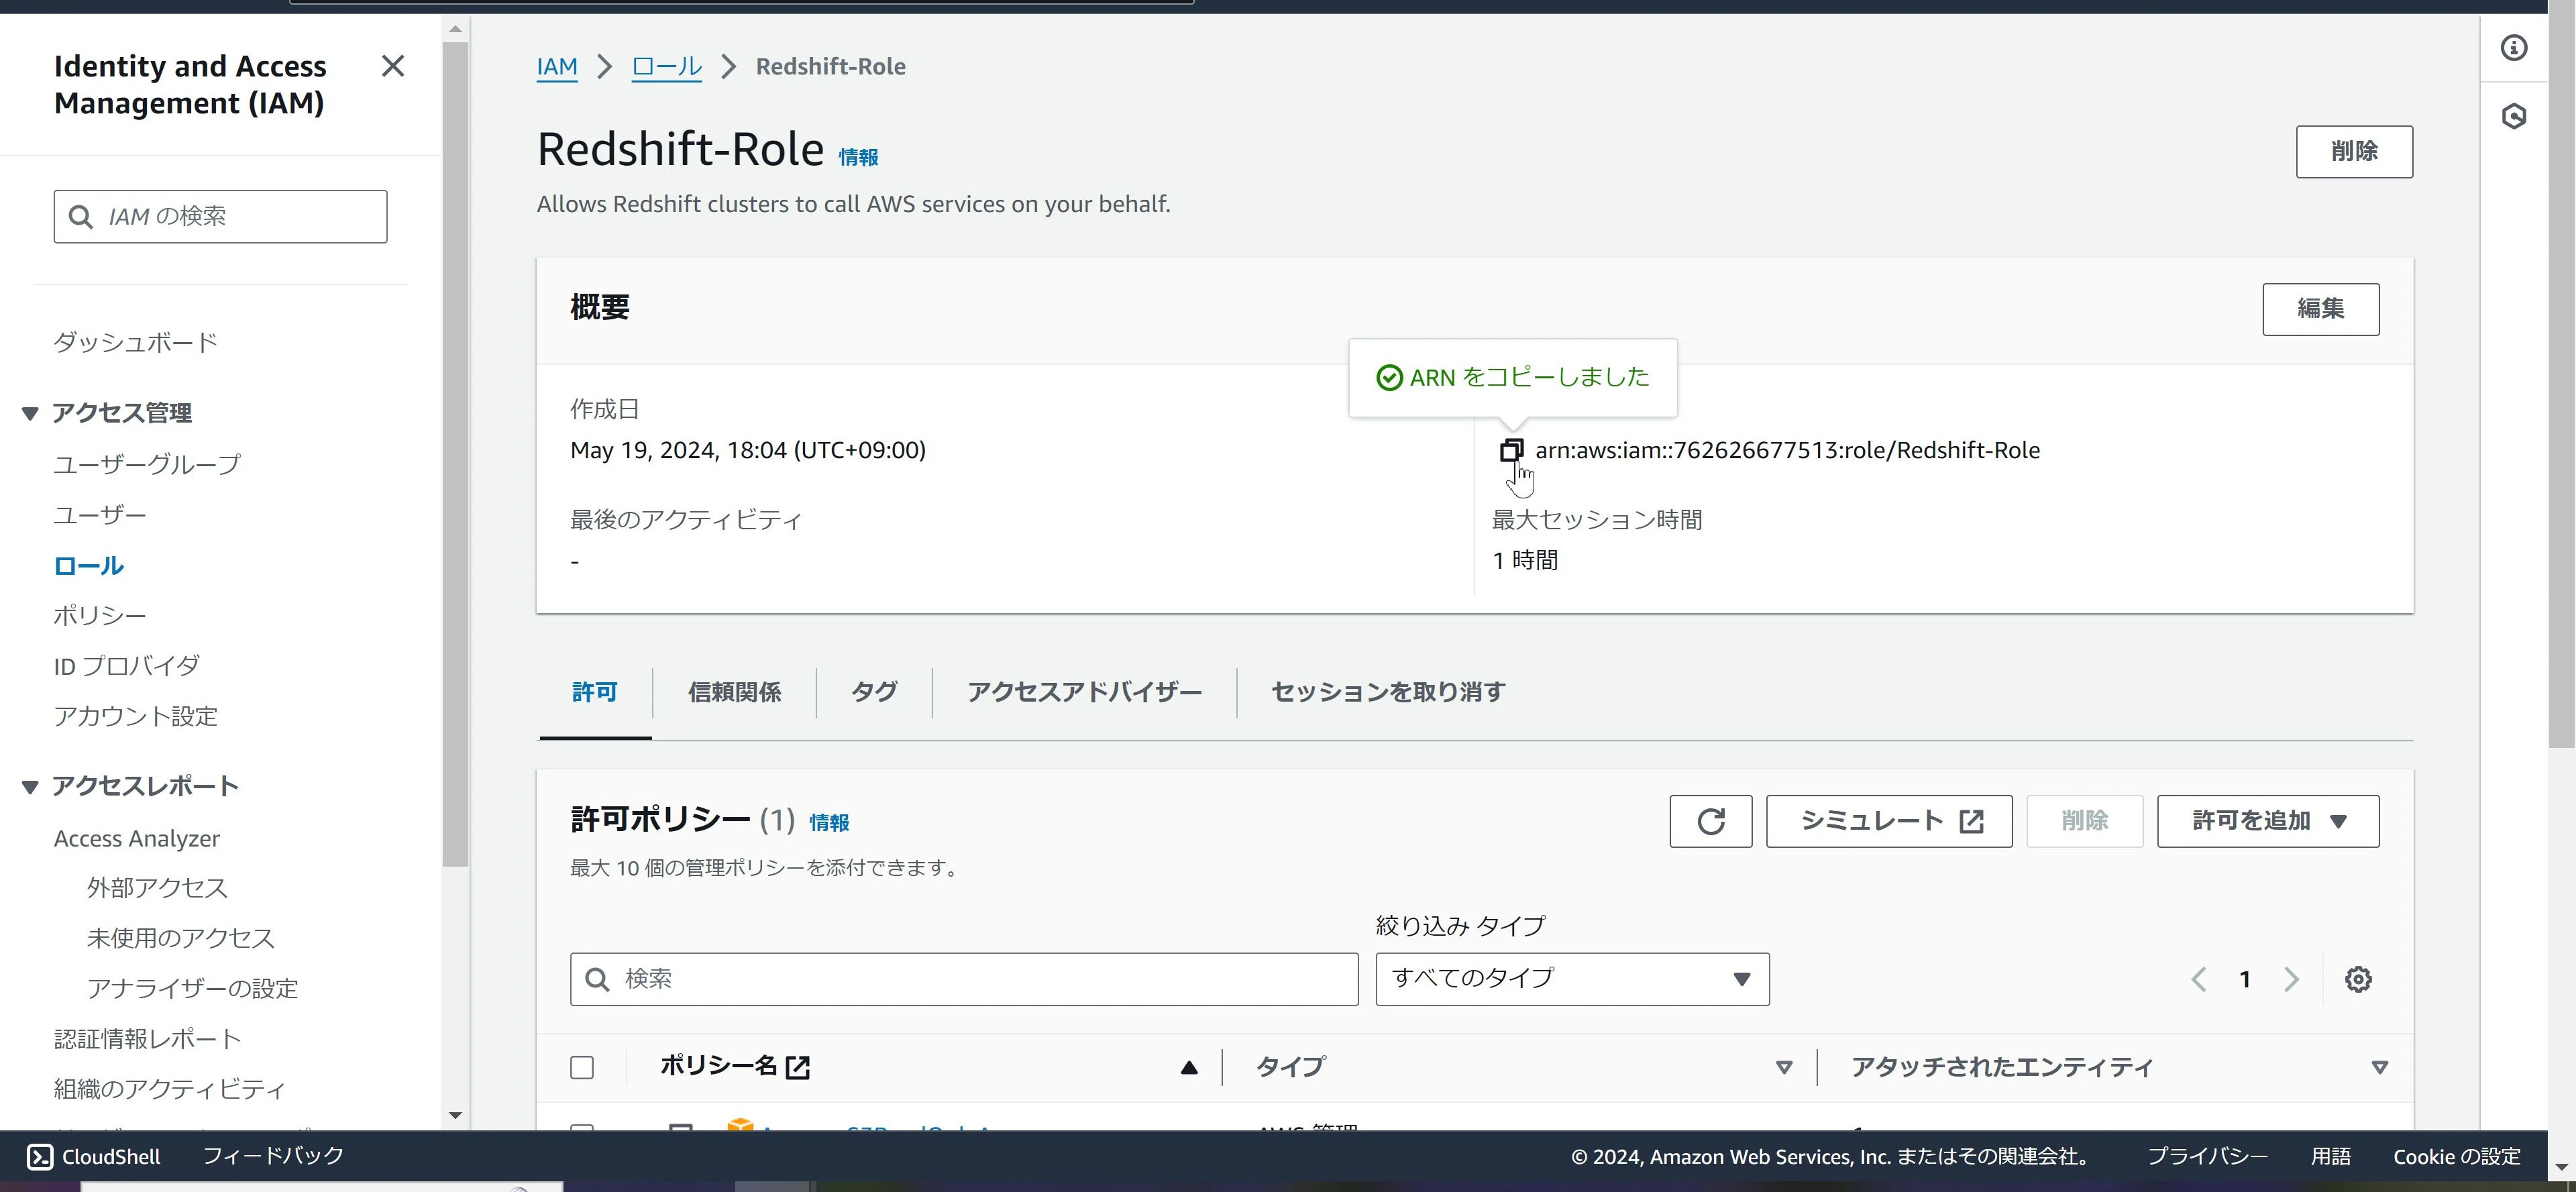The height and width of the screenshot is (1192, 2576).
Task: Go to previous page of policies
Action: coord(2198,979)
